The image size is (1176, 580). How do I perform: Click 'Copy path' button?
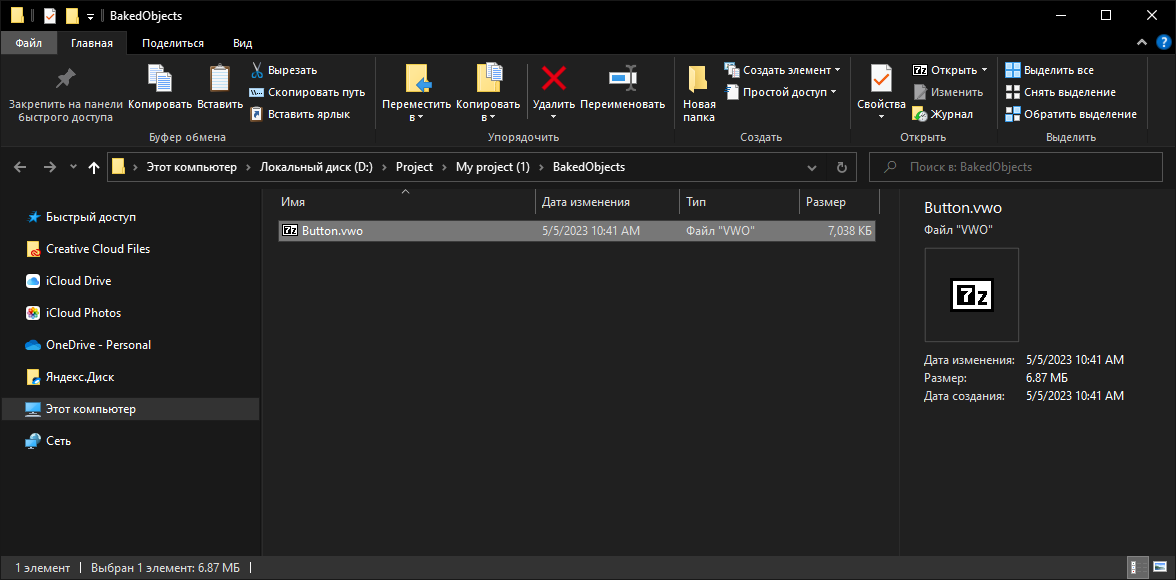(x=308, y=92)
